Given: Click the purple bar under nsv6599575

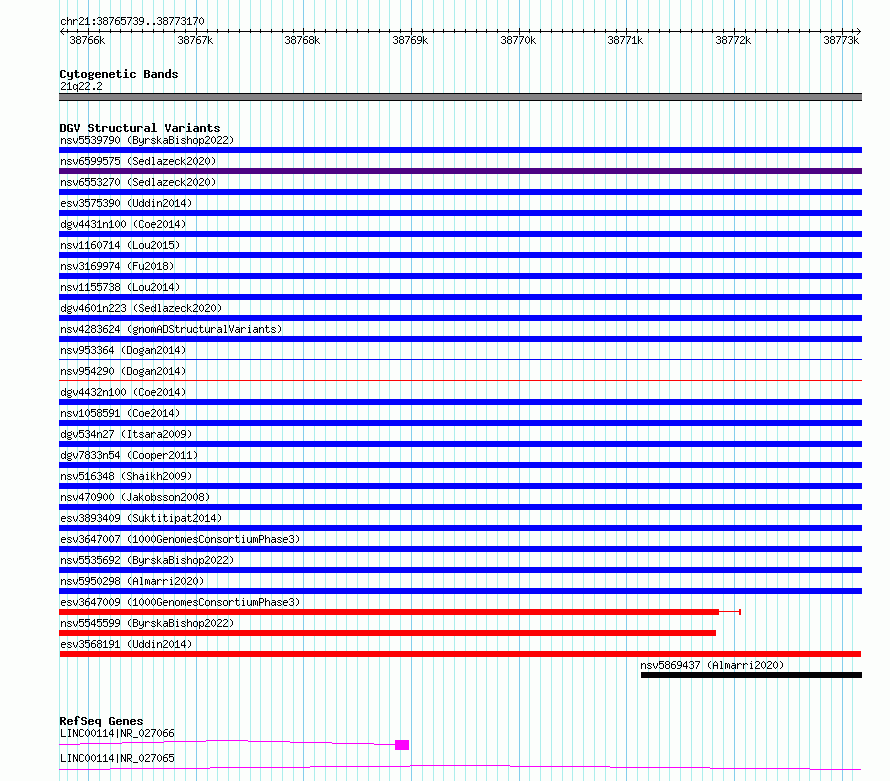Looking at the screenshot, I should pos(460,171).
